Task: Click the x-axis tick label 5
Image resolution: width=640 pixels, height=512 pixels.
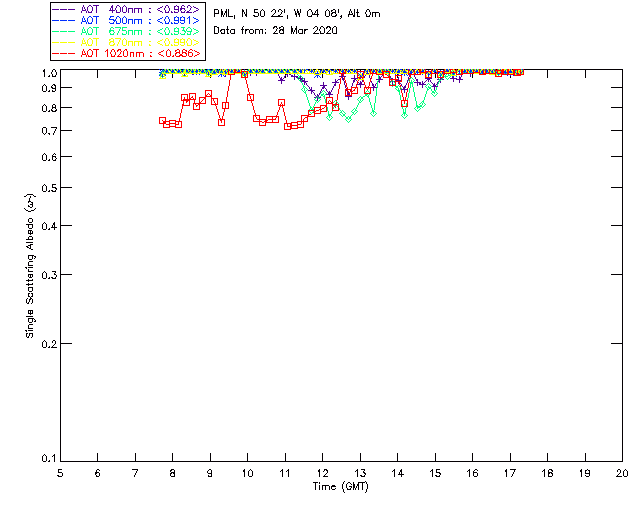Action: [x=60, y=473]
